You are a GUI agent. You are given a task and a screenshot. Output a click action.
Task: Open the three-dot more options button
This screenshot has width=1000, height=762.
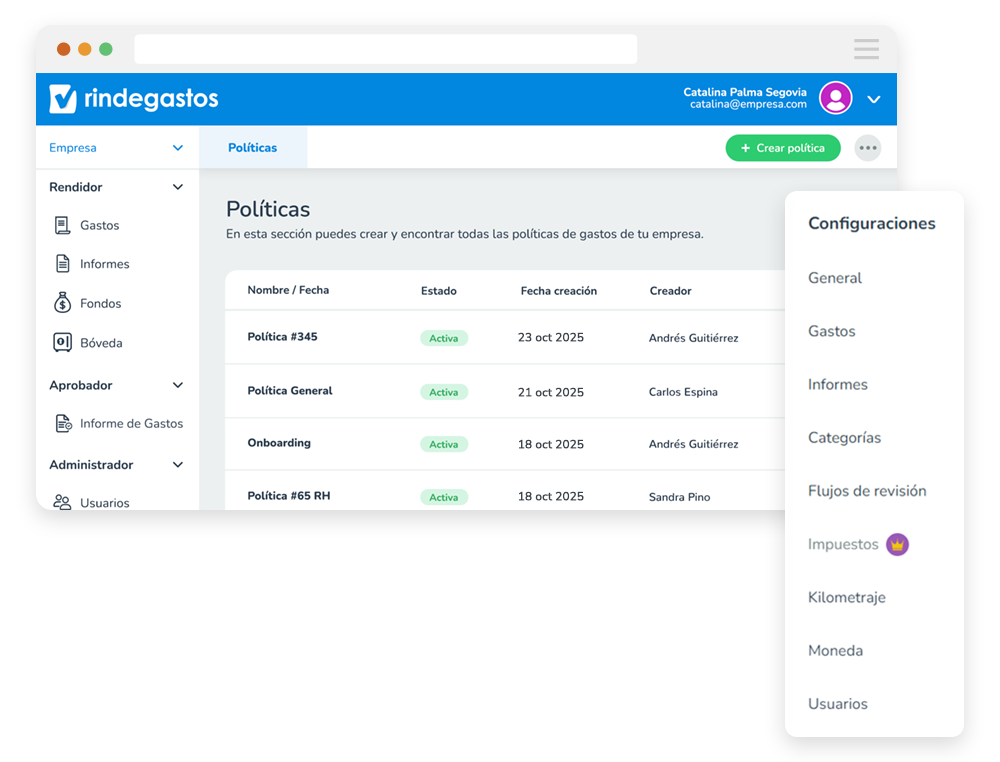(x=867, y=148)
